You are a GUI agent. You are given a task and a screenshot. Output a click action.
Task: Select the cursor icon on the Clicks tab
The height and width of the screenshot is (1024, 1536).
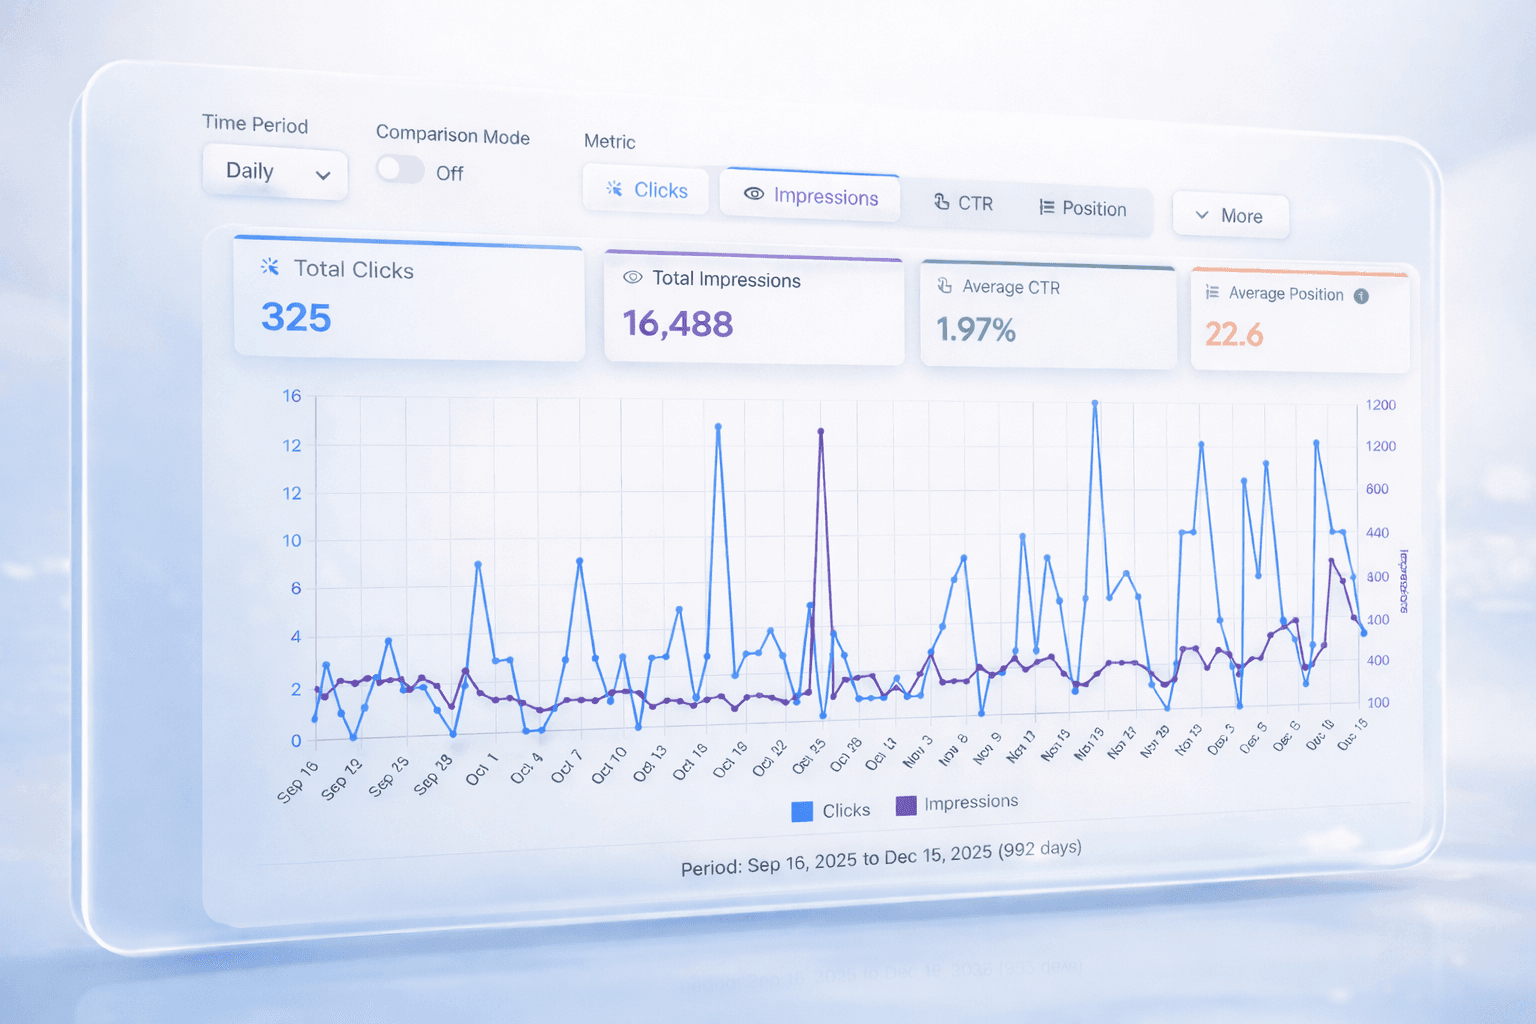click(613, 189)
